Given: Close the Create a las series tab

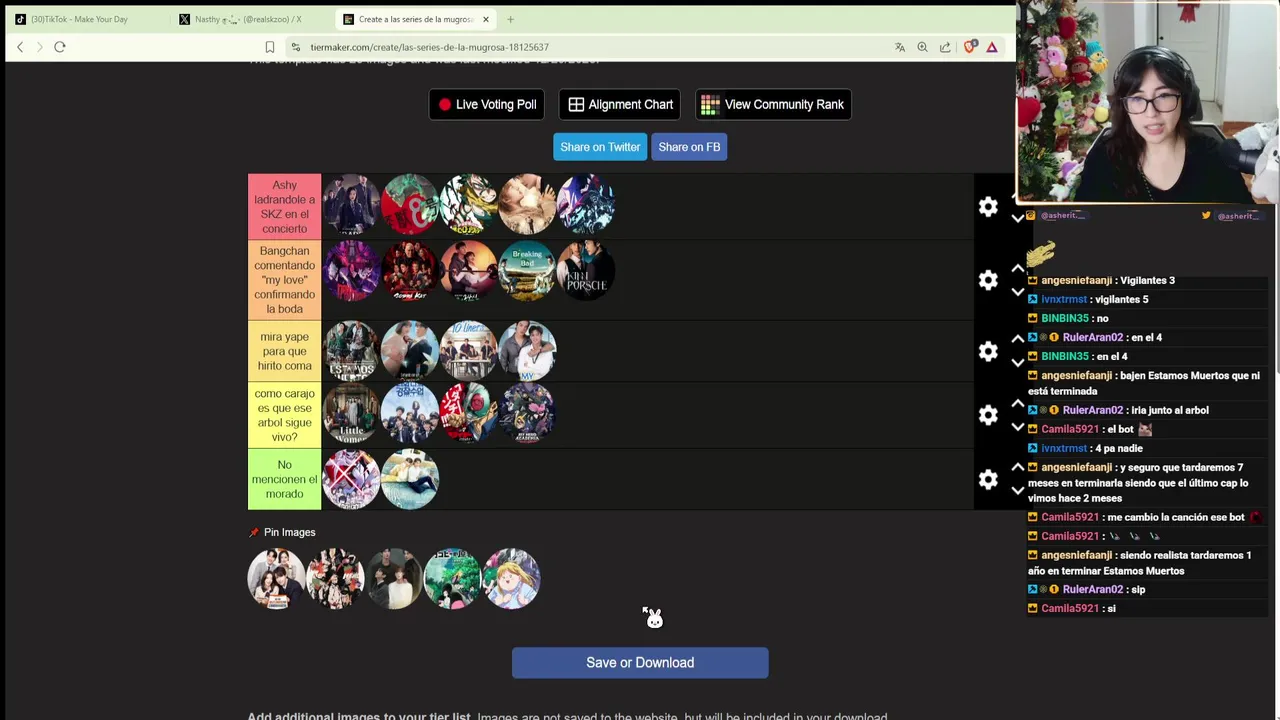Looking at the screenshot, I should pos(486,19).
